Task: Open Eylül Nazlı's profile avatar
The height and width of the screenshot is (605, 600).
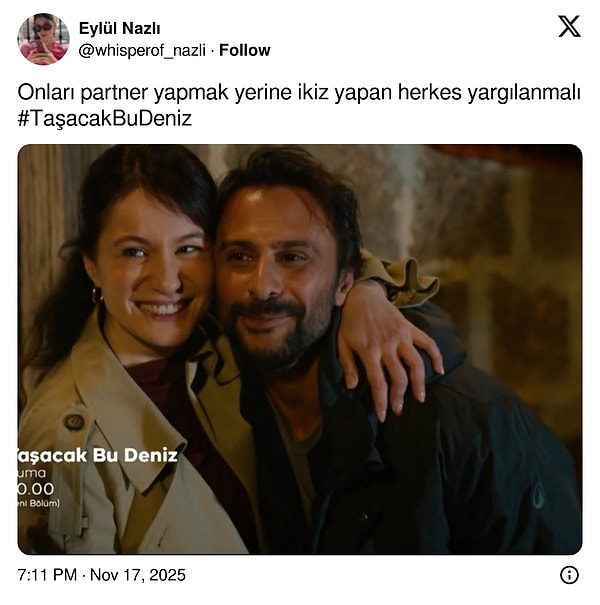Action: (44, 39)
